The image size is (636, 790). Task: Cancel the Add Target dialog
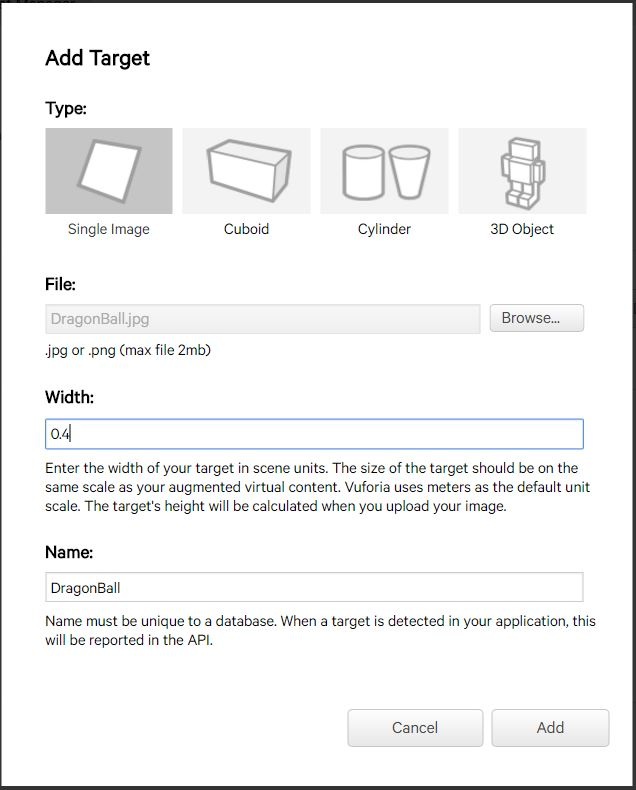click(x=415, y=728)
